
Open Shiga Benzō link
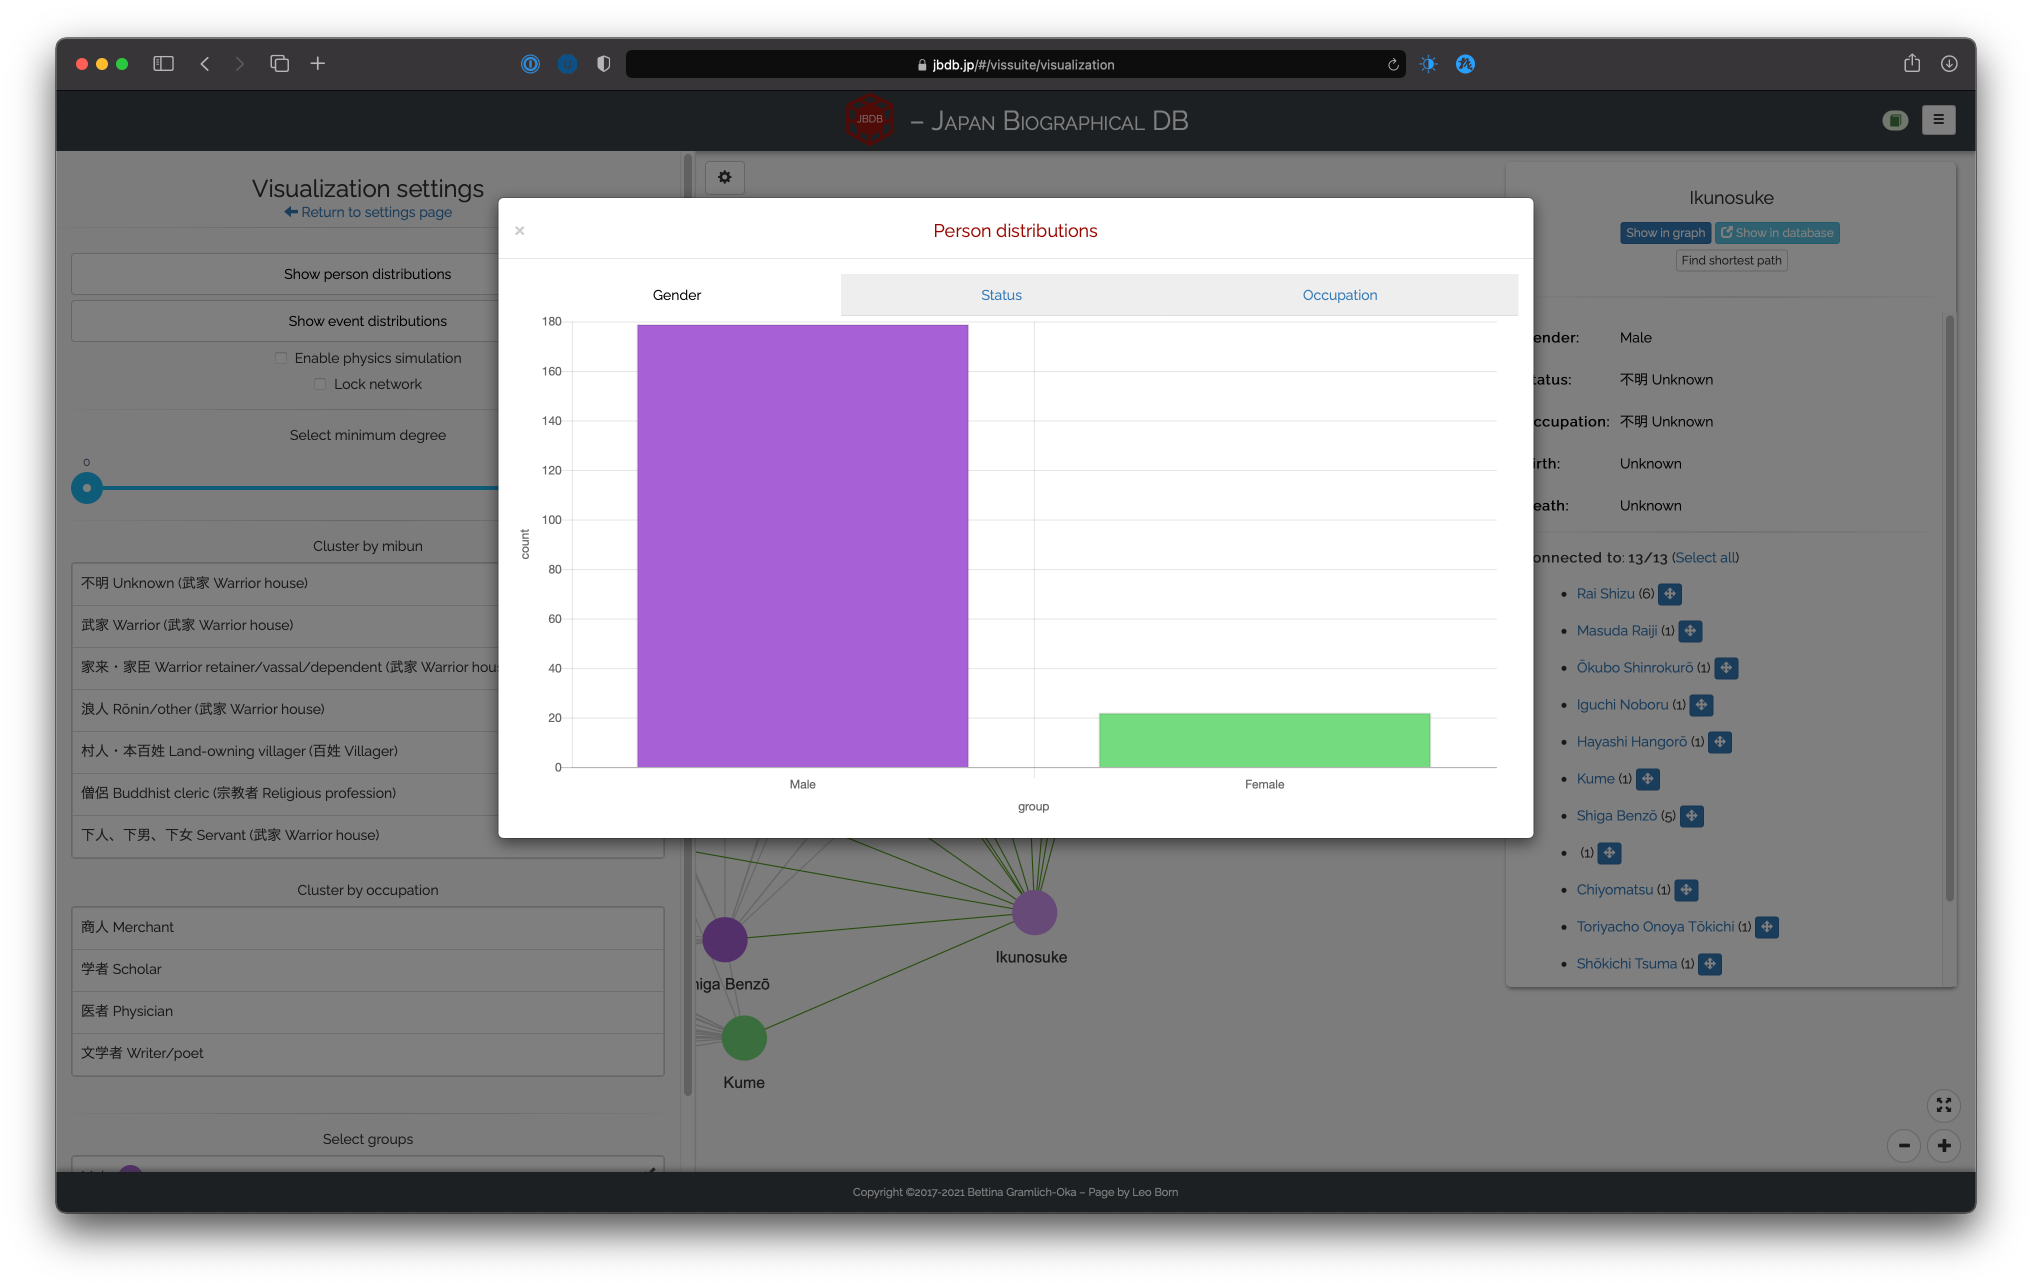pos(1616,816)
